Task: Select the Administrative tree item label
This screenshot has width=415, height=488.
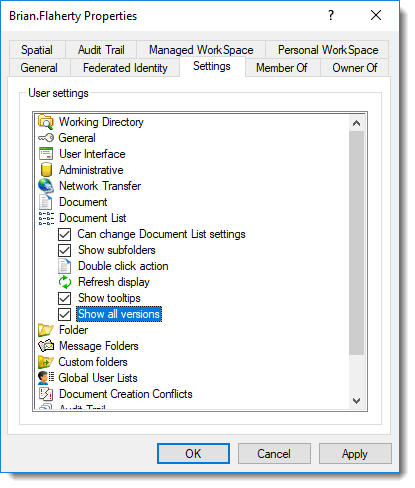Action: pyautogui.click(x=91, y=170)
